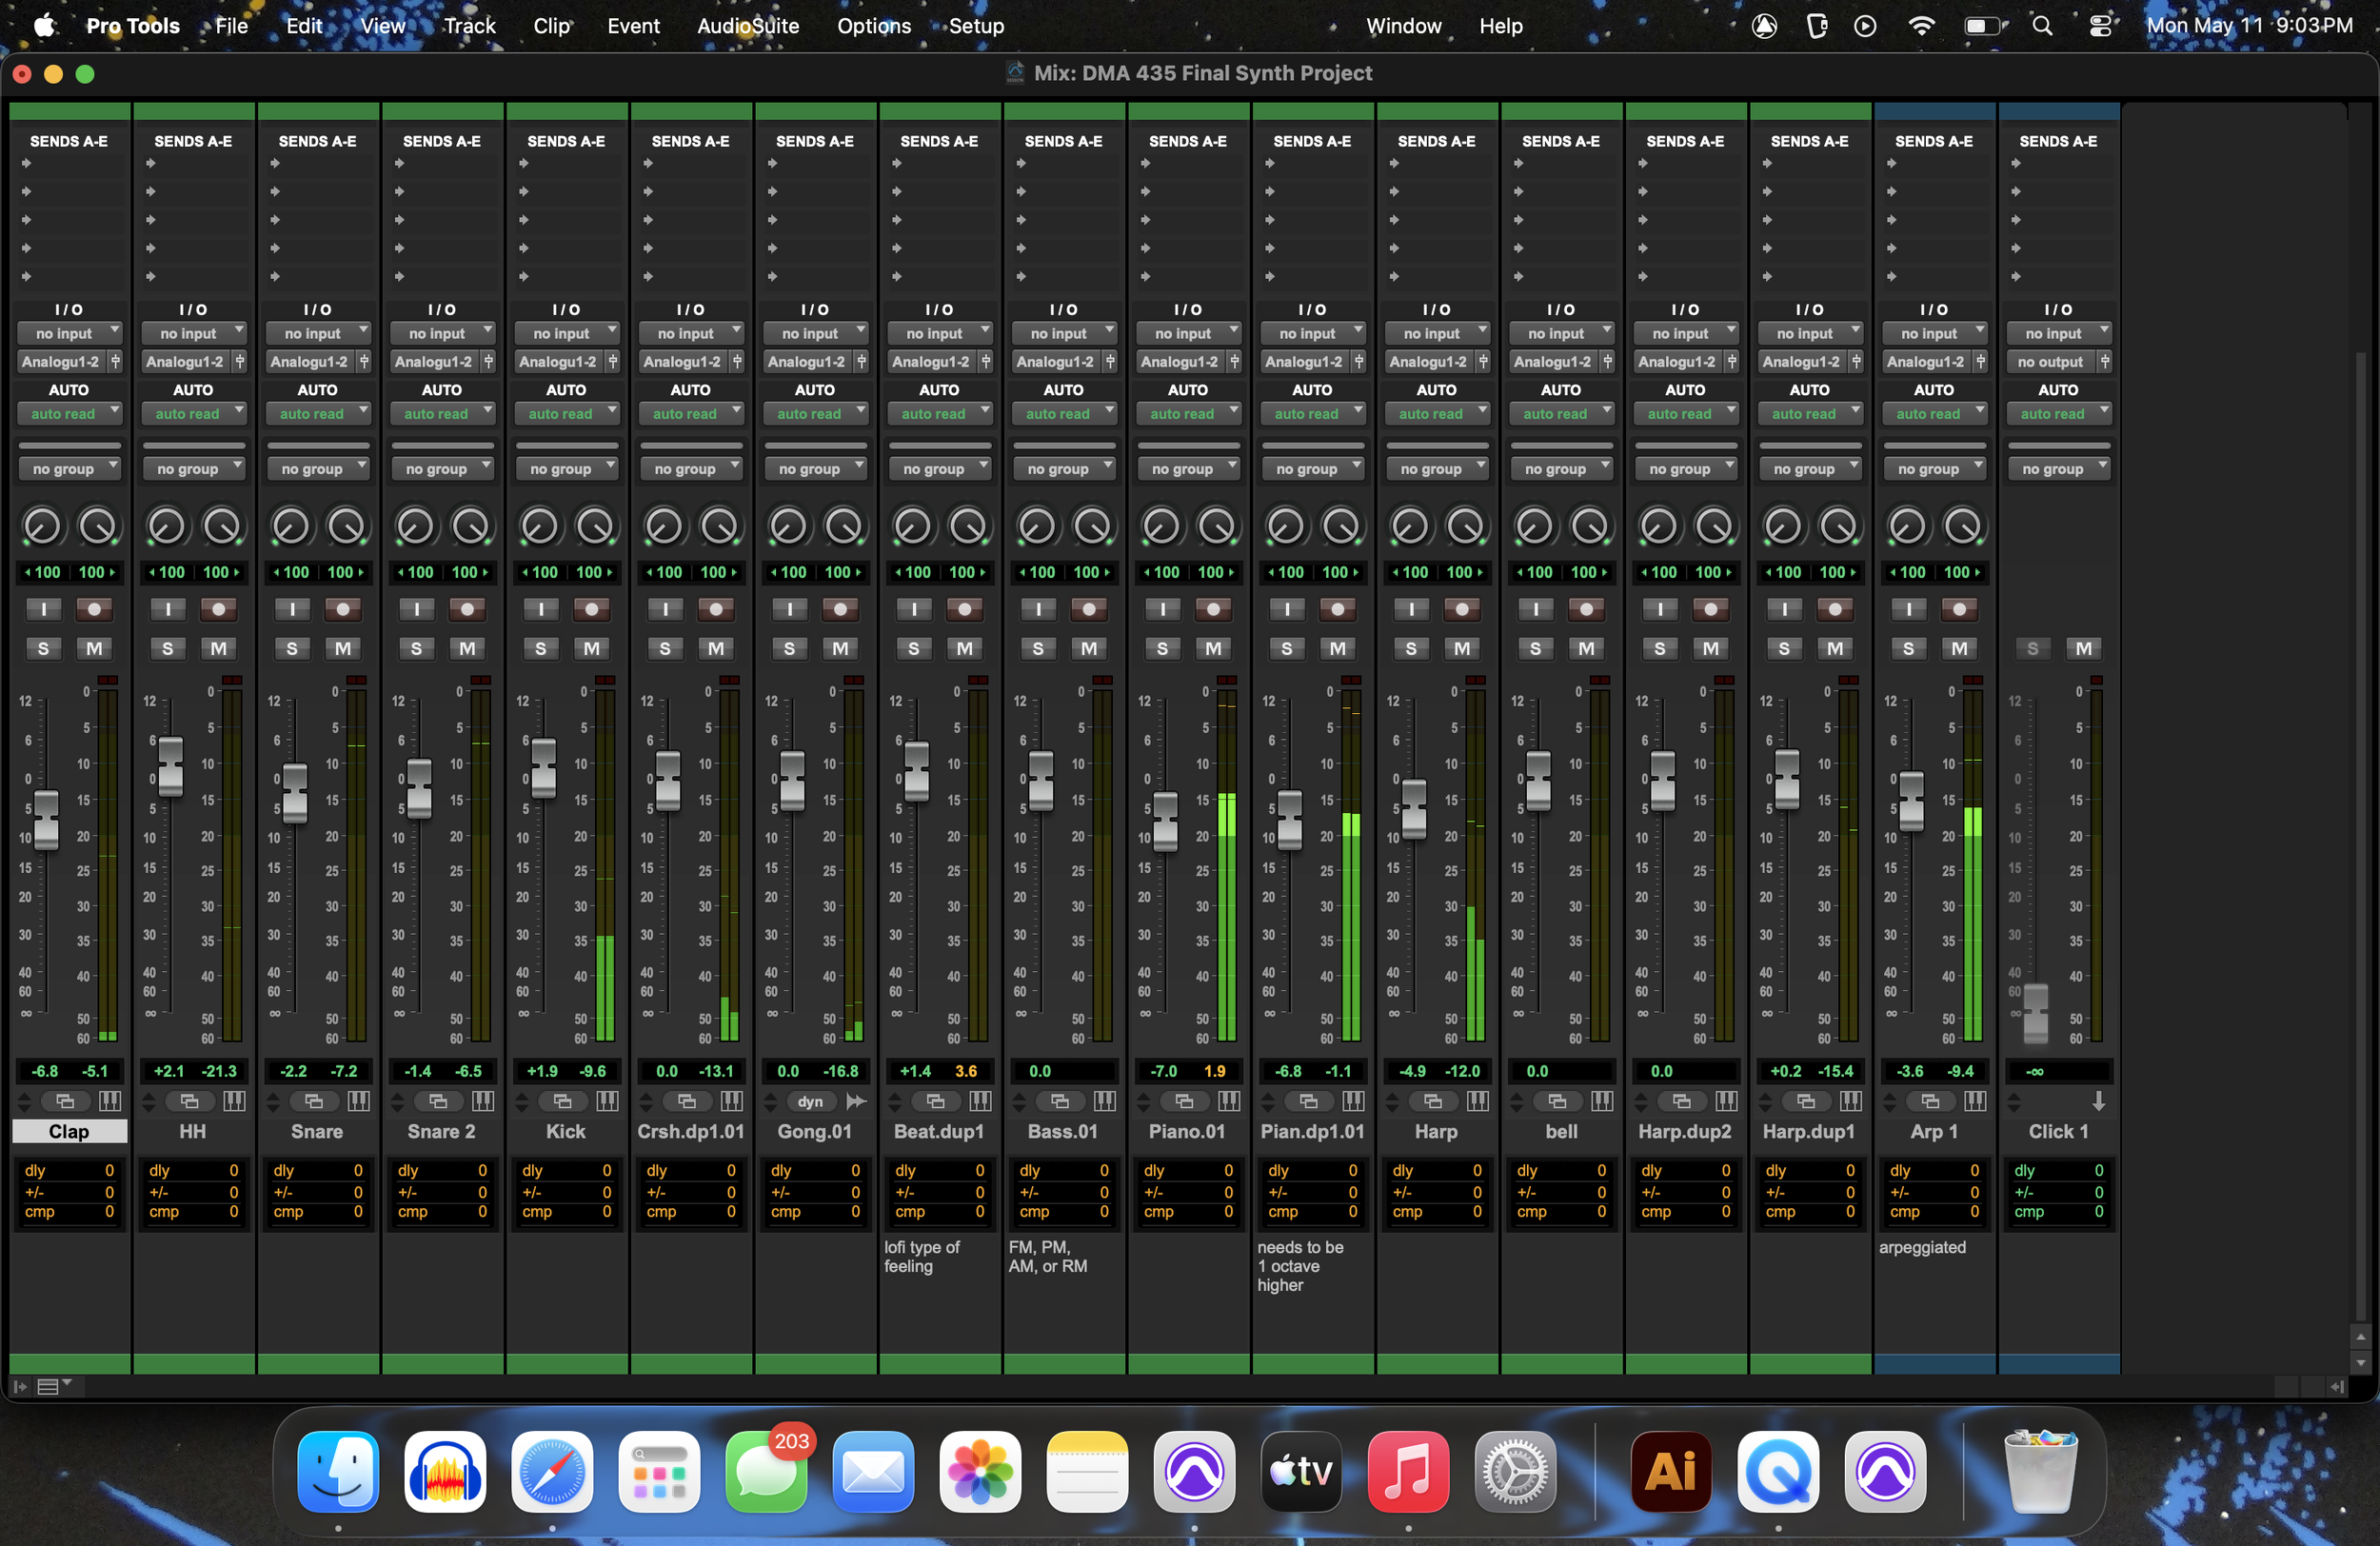Open group selector on Harp track
This screenshot has height=1546, width=2380.
(1436, 468)
